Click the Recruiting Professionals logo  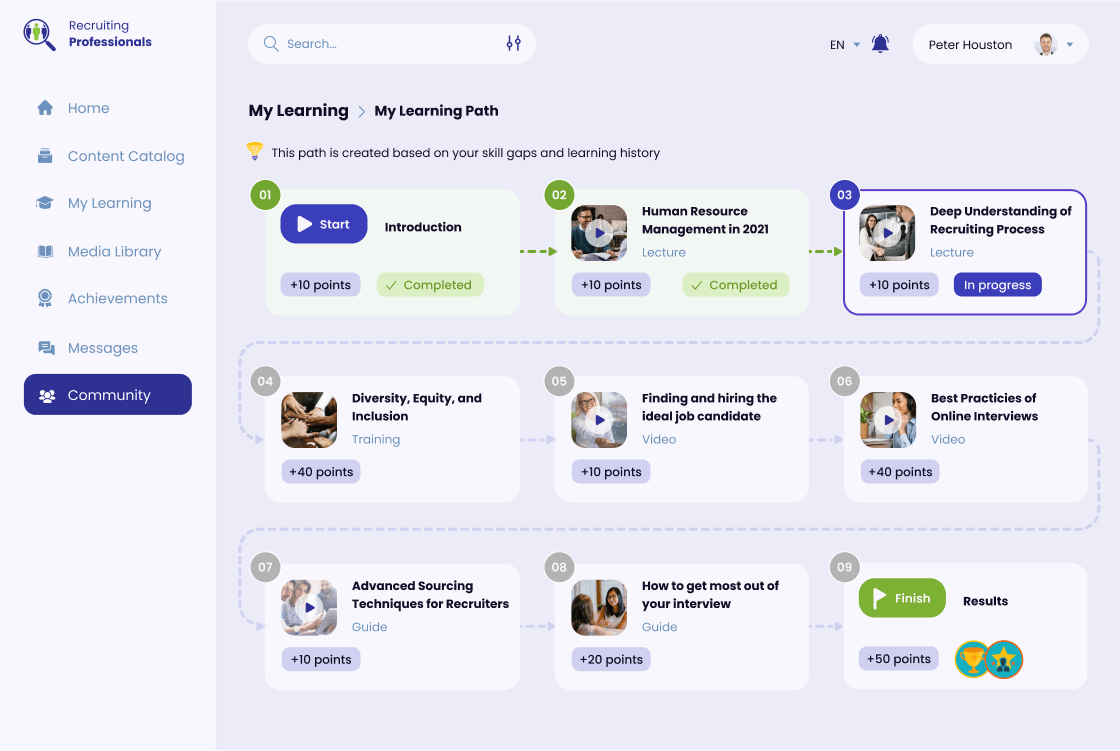[x=40, y=34]
